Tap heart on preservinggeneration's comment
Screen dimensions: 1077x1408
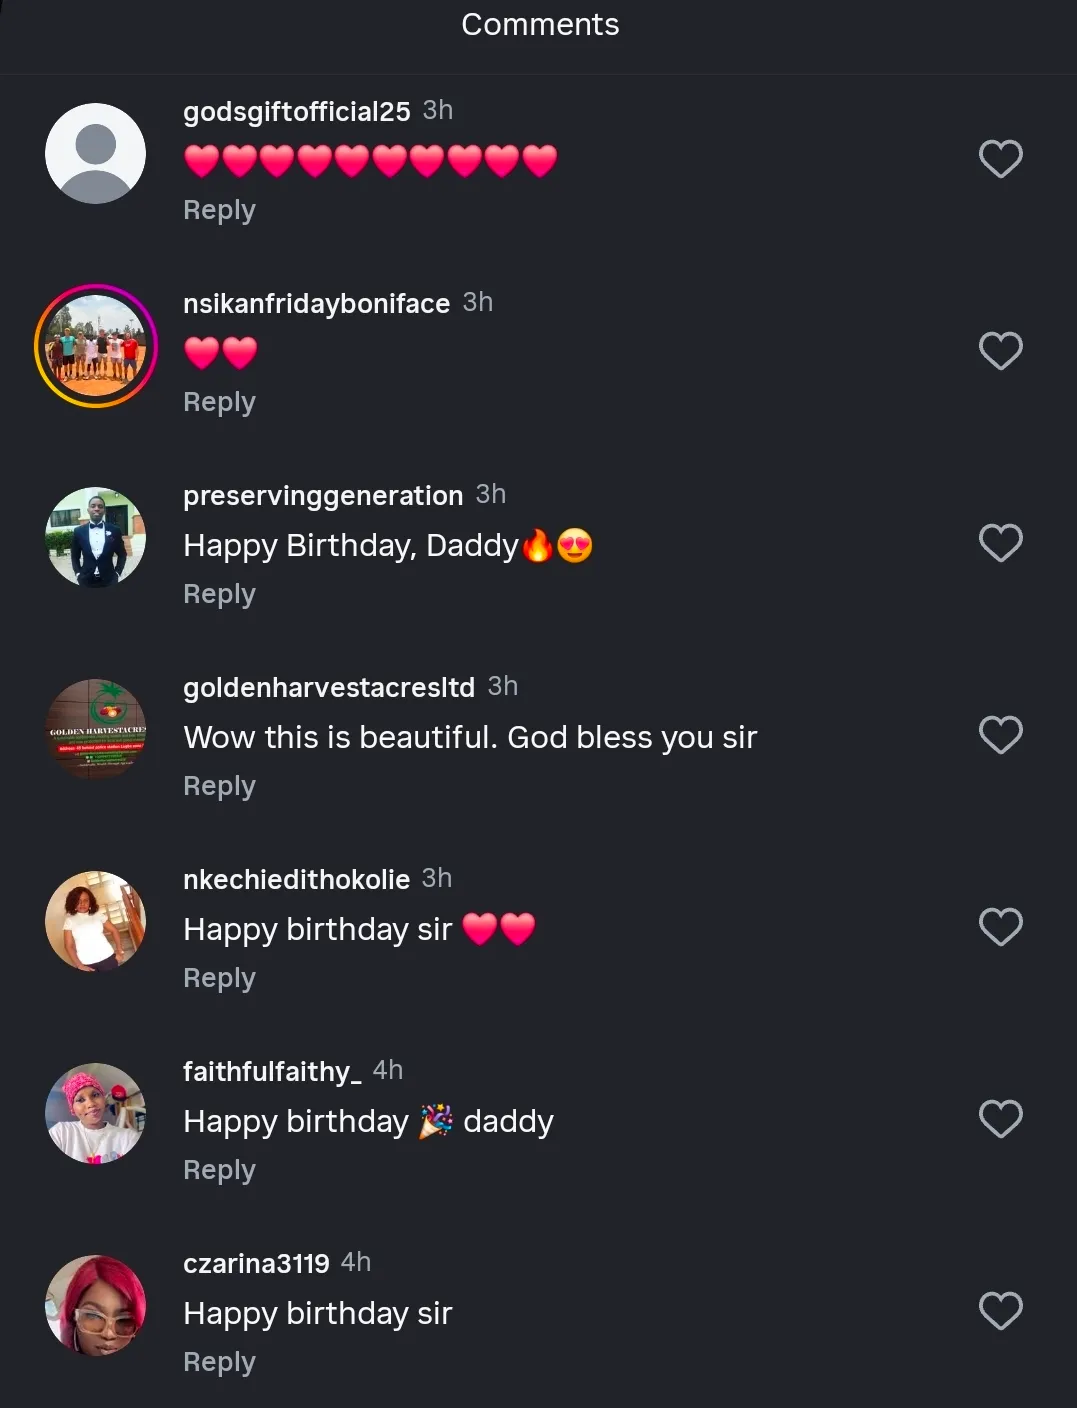1000,543
